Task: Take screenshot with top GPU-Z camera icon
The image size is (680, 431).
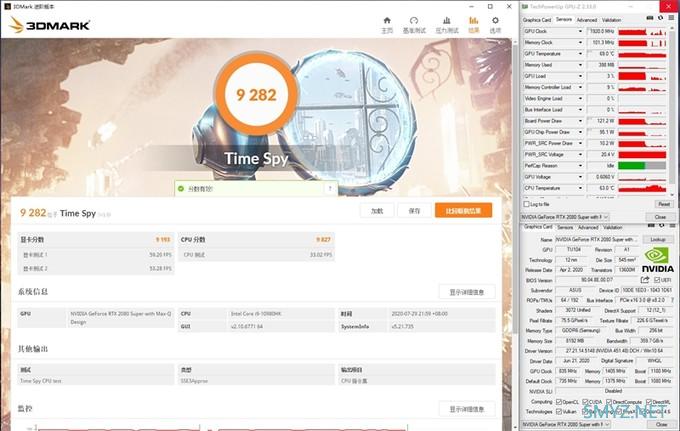Action: [x=650, y=18]
